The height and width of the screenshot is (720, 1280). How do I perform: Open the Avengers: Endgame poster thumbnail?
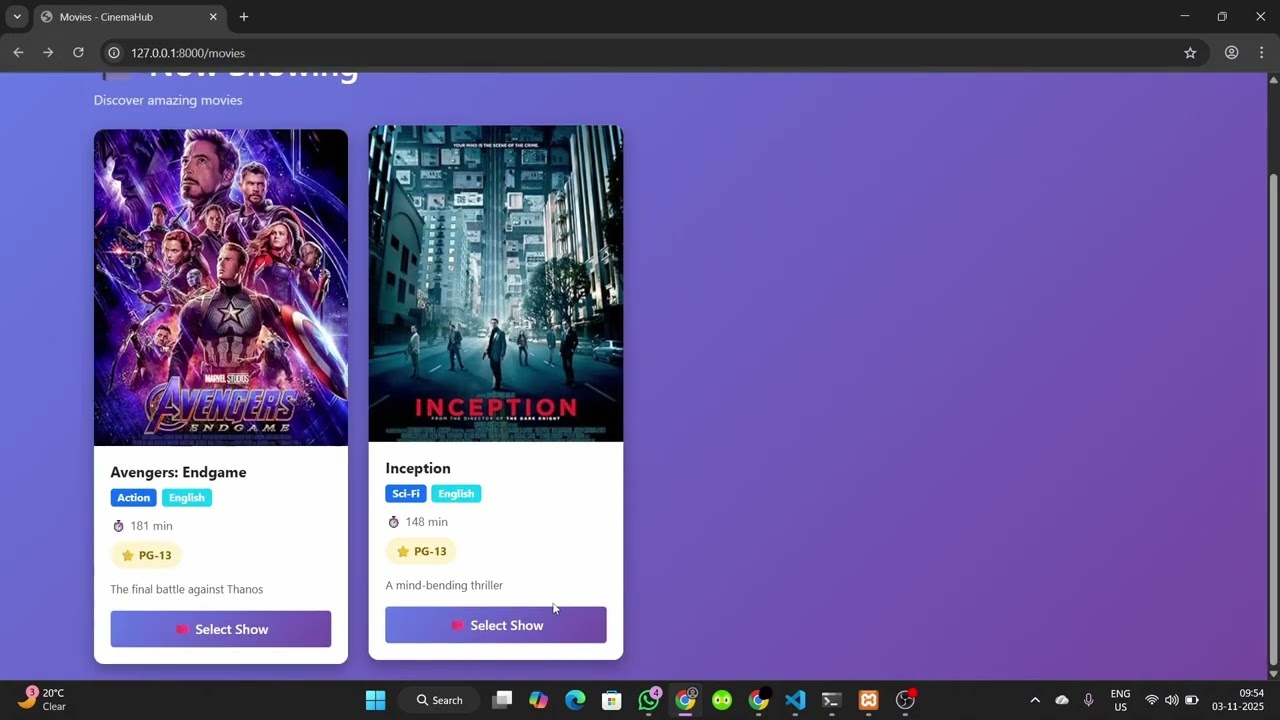click(x=221, y=288)
